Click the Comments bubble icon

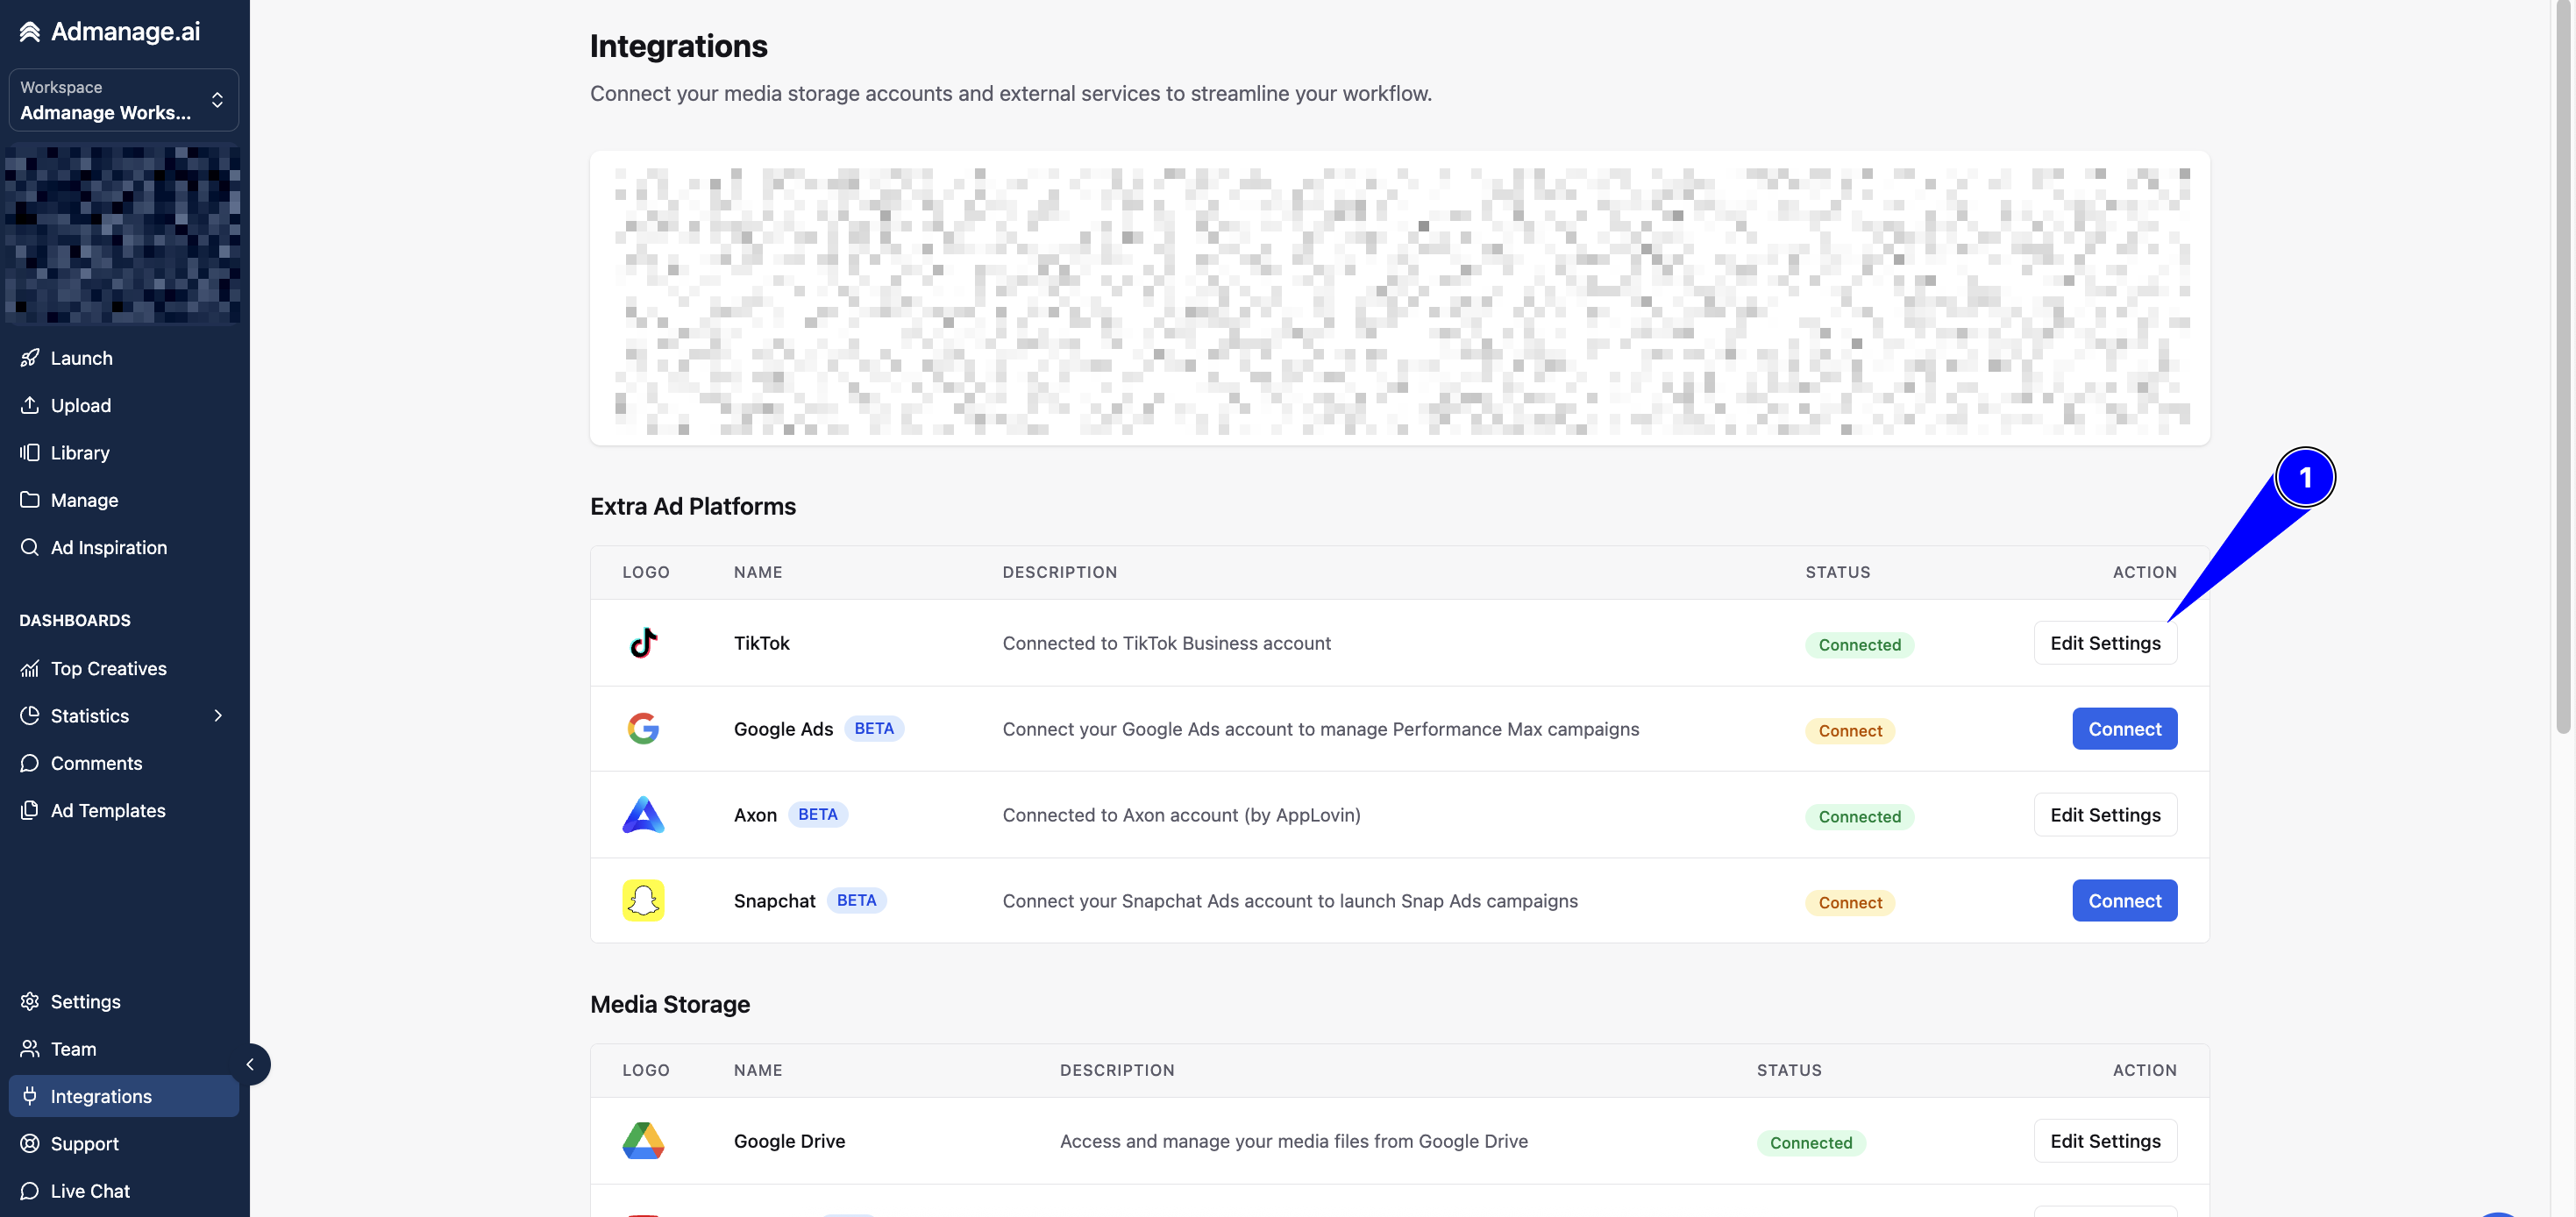pos(30,763)
